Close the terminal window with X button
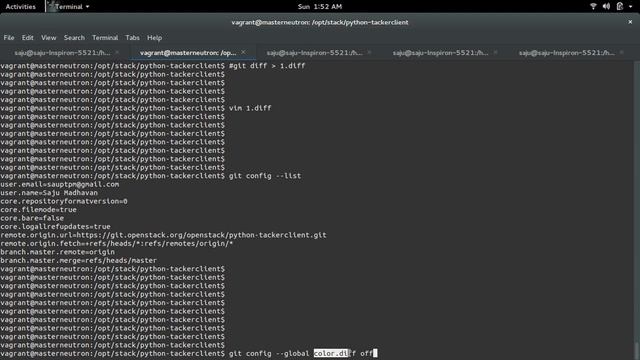 (630, 22)
